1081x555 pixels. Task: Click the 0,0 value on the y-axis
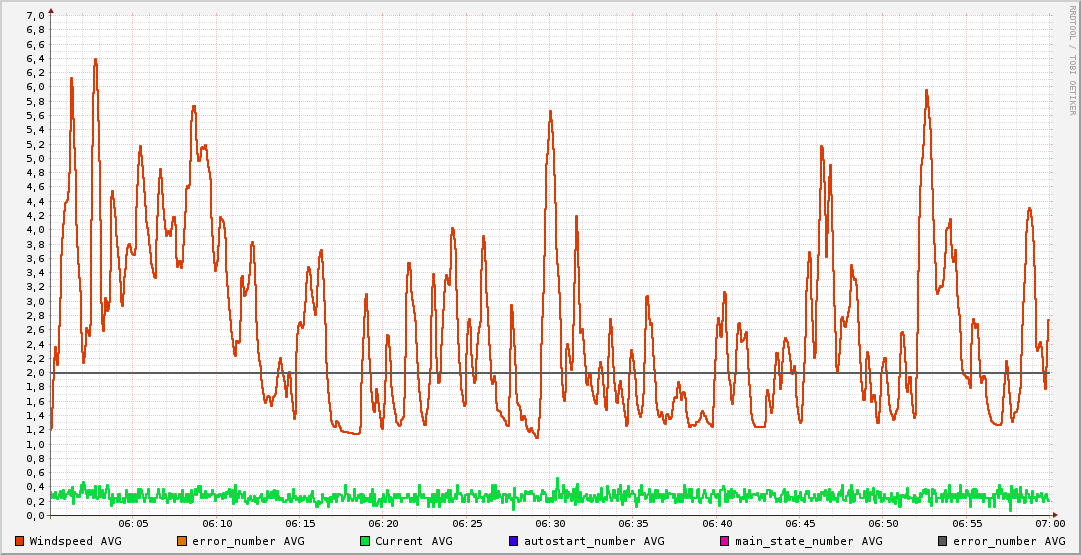click(x=34, y=516)
